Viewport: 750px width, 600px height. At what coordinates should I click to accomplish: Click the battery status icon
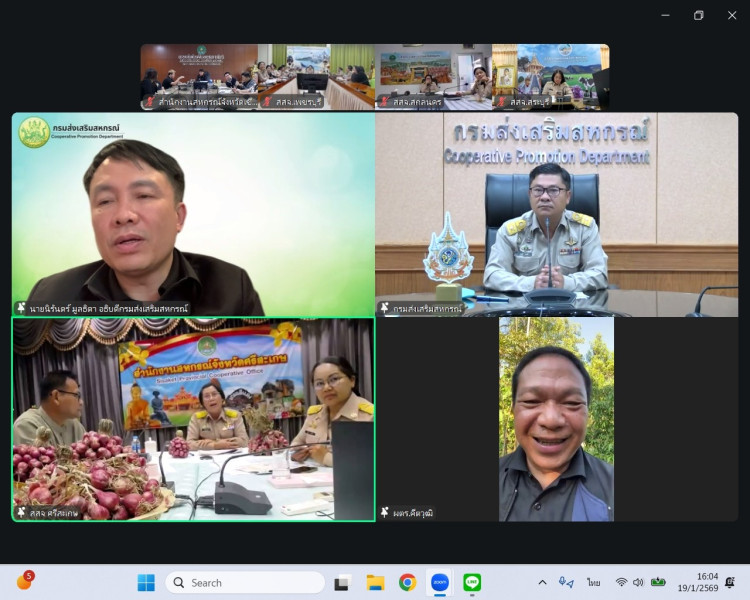[x=658, y=582]
